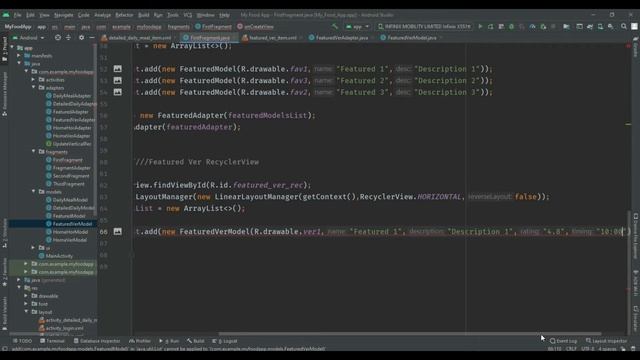Collapse the fragments package arrow
The width and height of the screenshot is (640, 360).
(x=33, y=151)
